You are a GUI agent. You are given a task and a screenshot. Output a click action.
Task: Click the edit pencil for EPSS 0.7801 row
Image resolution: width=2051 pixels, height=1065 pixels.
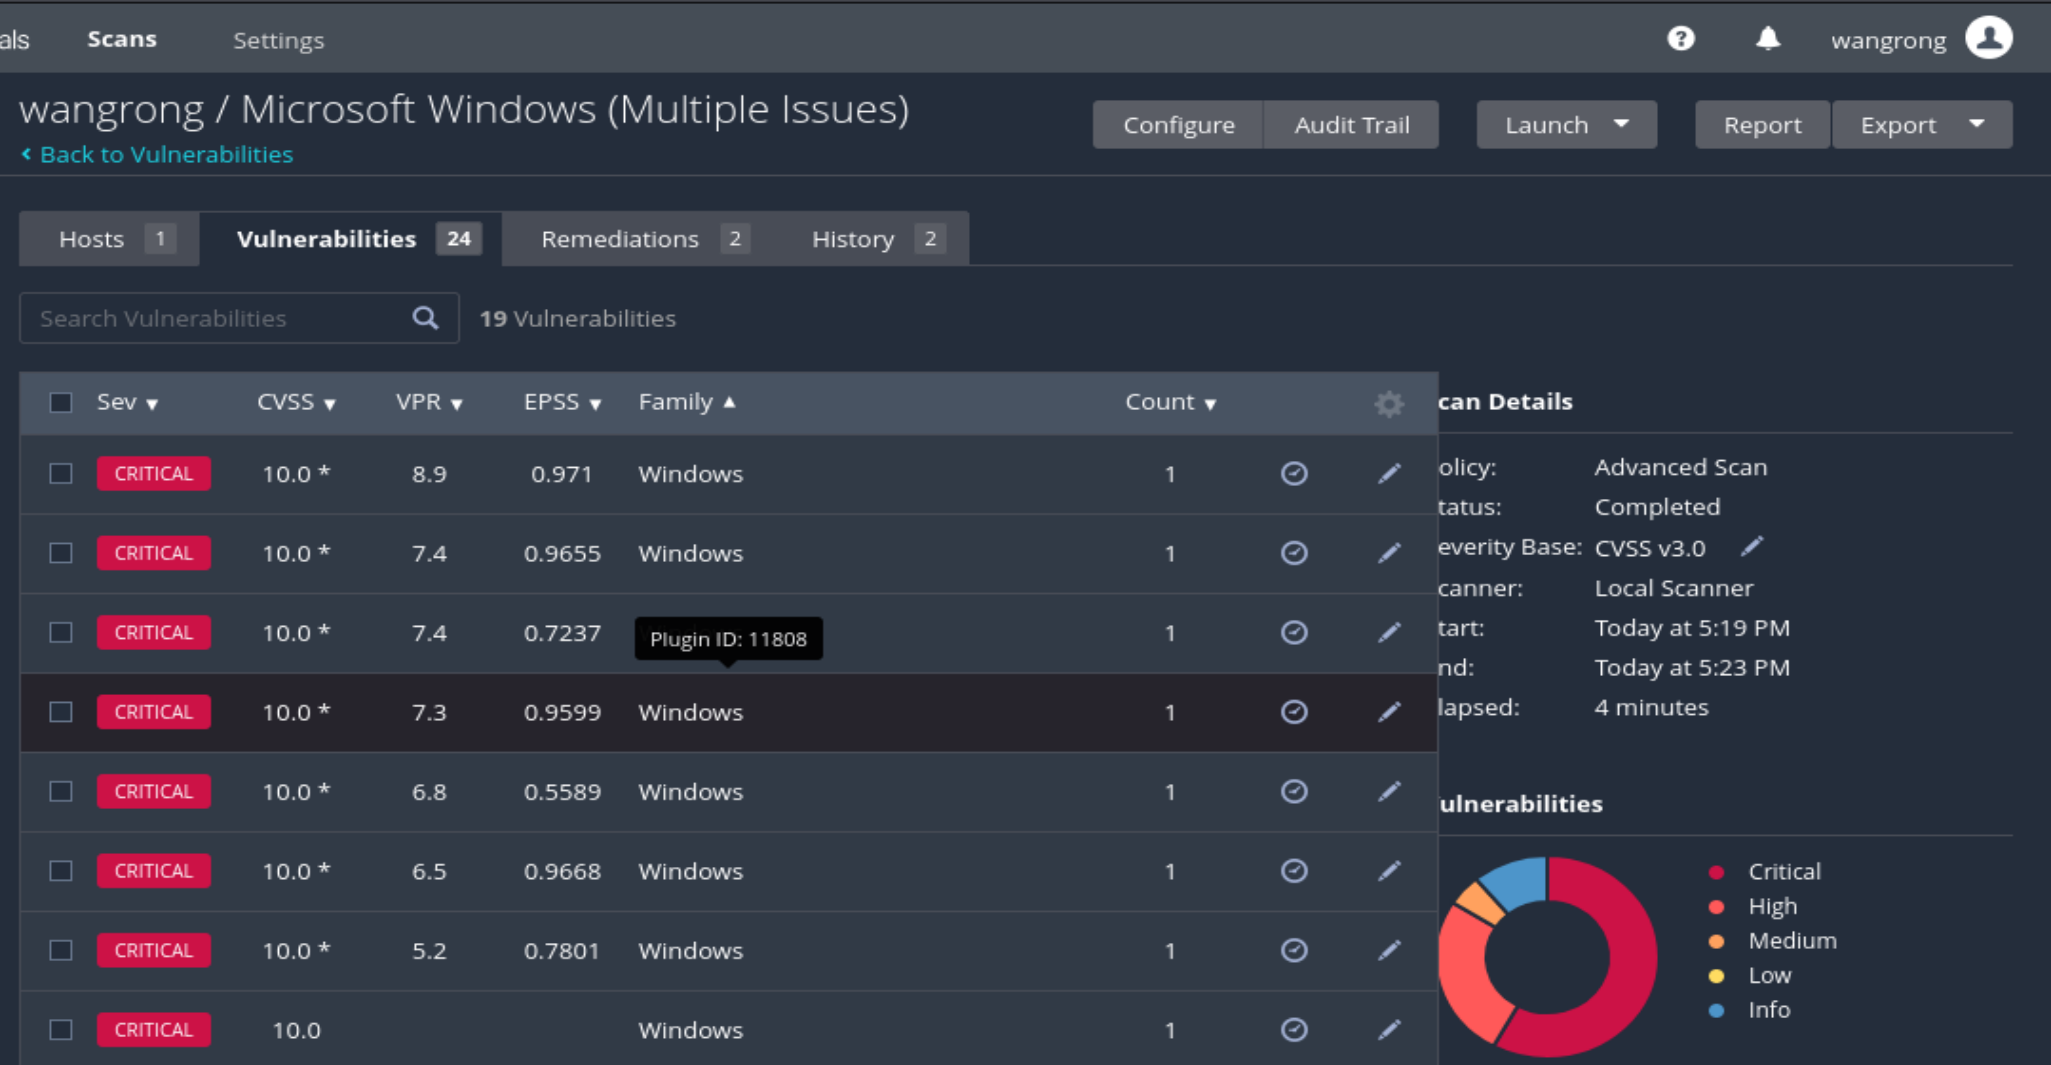point(1389,950)
